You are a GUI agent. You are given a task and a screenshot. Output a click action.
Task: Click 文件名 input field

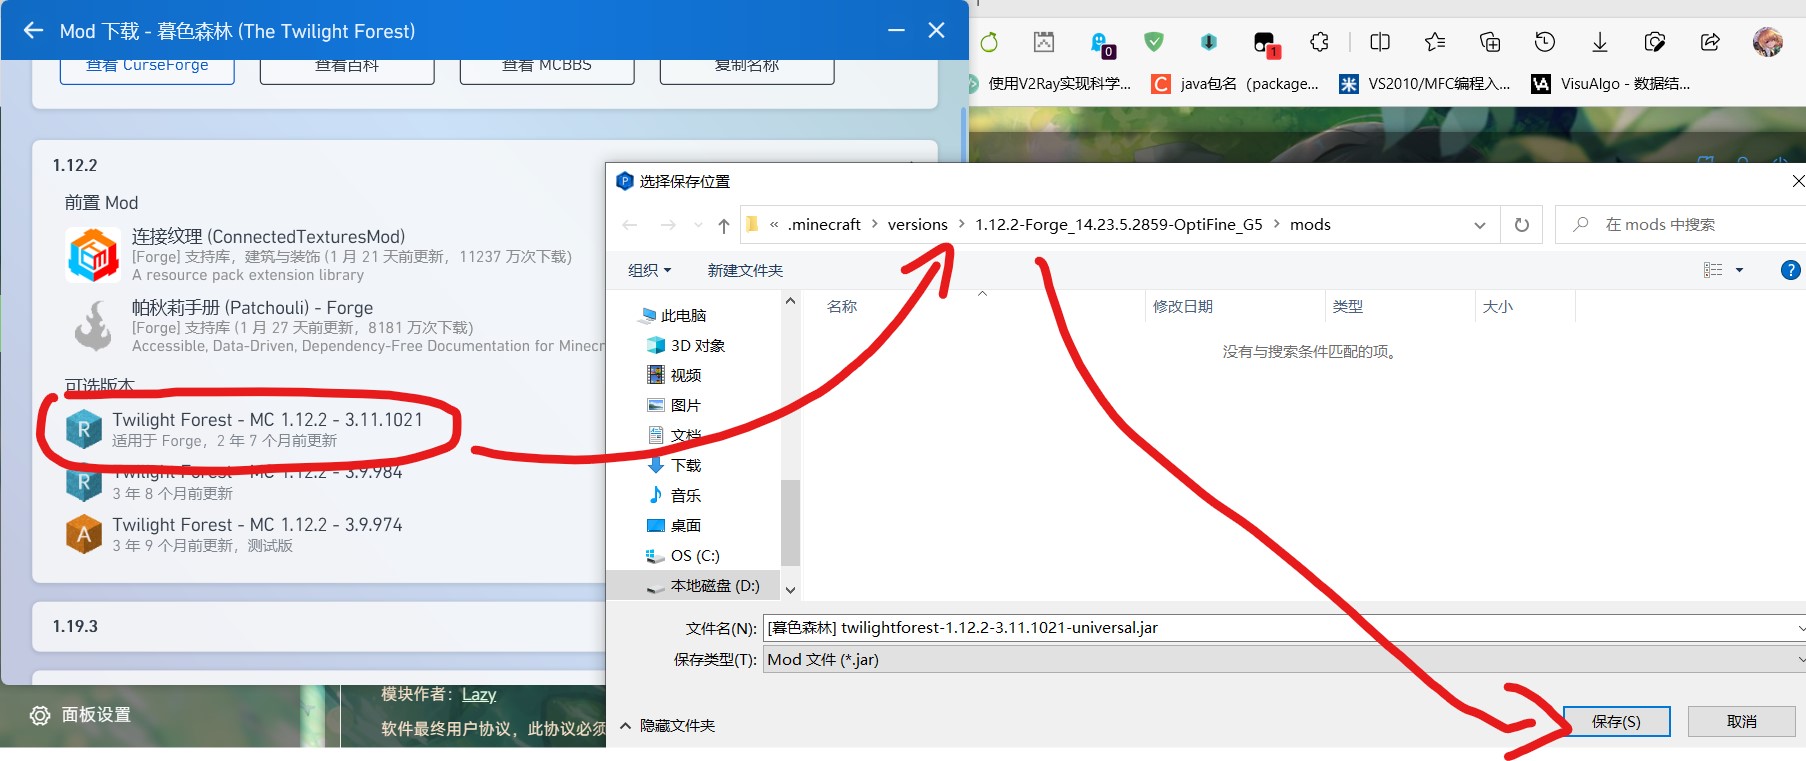[x=1284, y=628]
